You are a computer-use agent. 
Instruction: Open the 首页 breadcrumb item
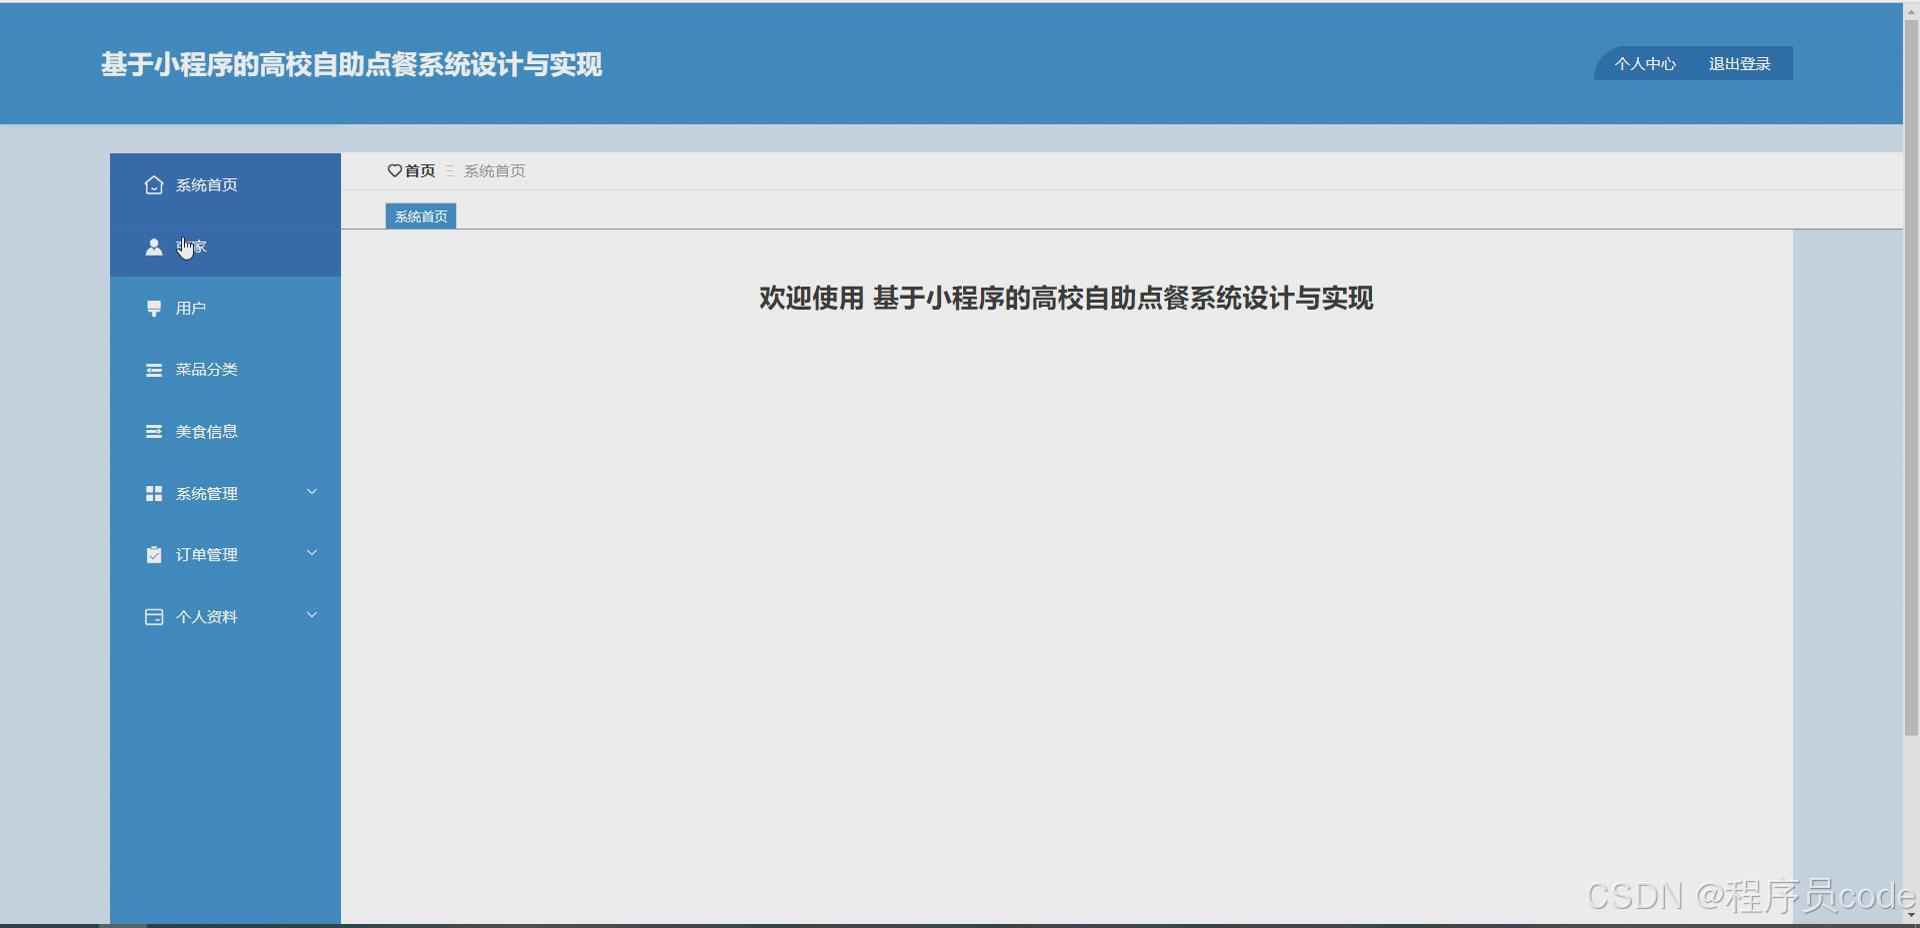pyautogui.click(x=417, y=171)
